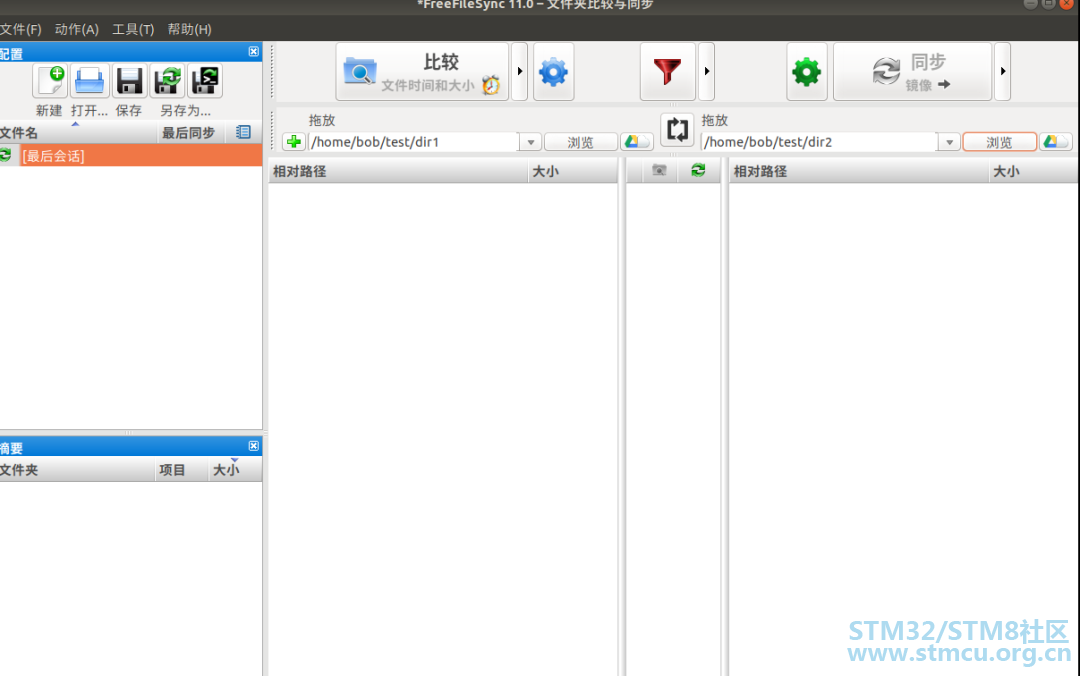
Task: Sort configurations by 文件名 column
Action: point(78,133)
